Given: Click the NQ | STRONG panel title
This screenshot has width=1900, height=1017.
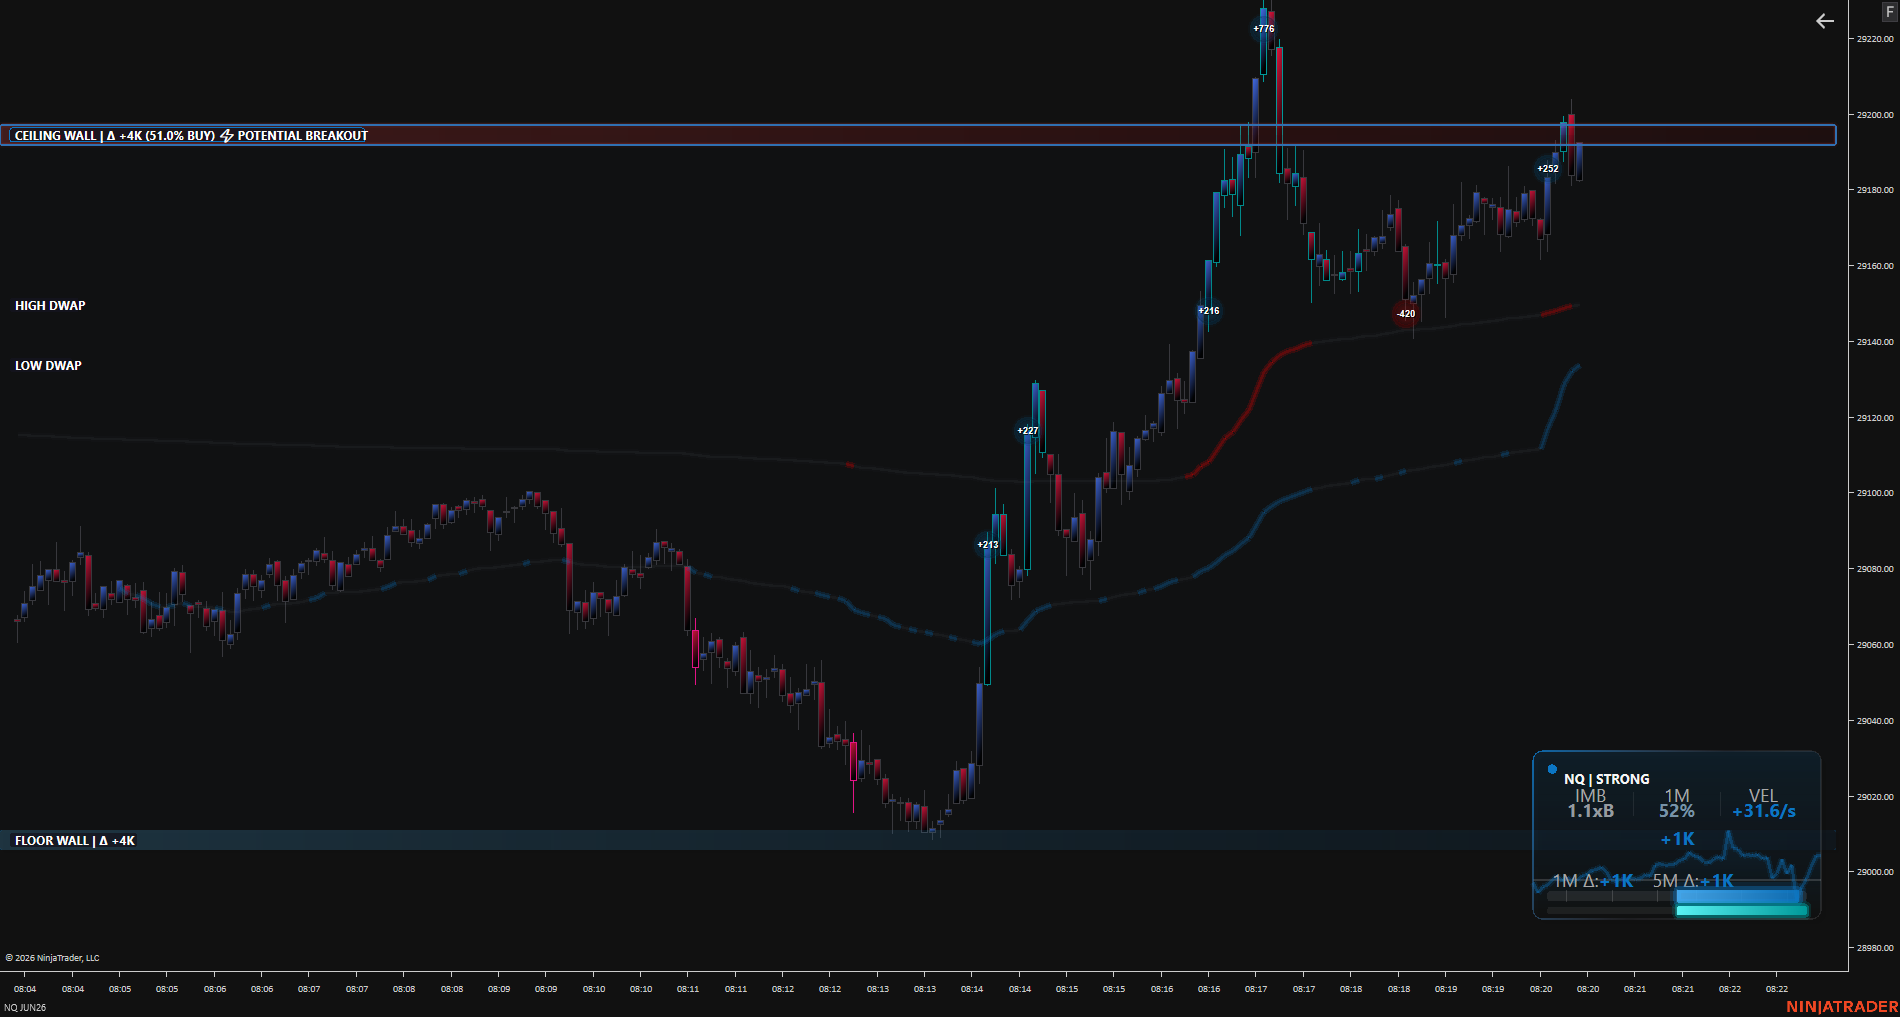Looking at the screenshot, I should 1607,779.
